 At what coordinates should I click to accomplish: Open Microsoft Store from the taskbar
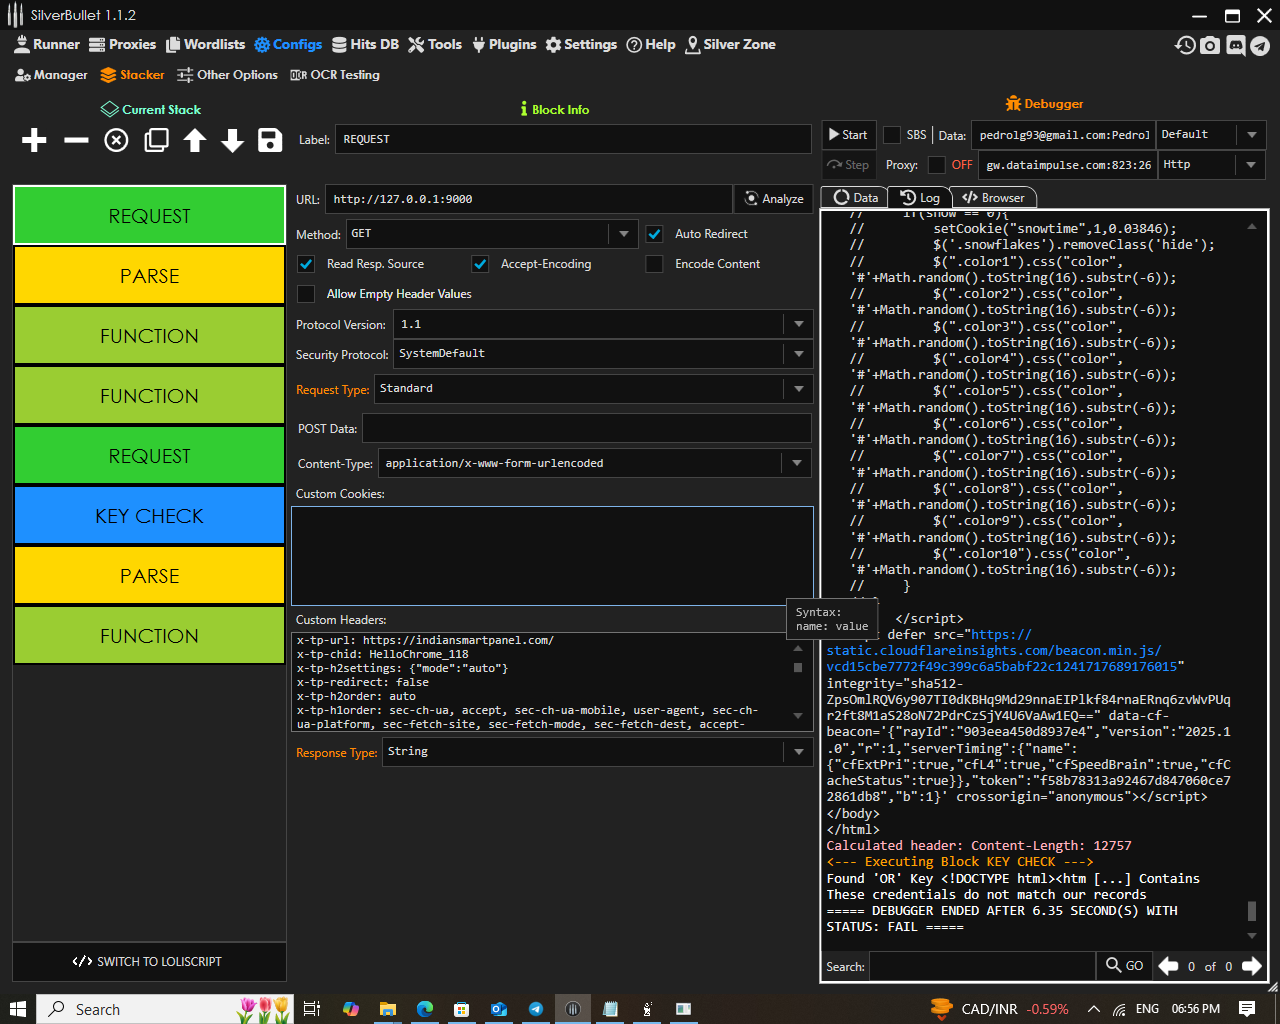click(x=461, y=1009)
